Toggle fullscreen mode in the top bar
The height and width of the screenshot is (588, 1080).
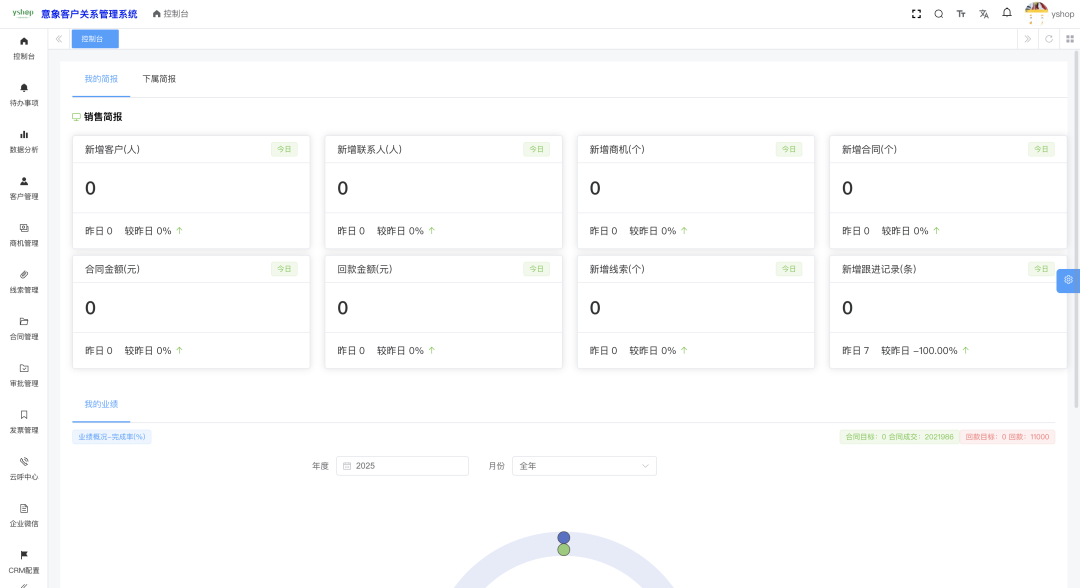click(916, 14)
